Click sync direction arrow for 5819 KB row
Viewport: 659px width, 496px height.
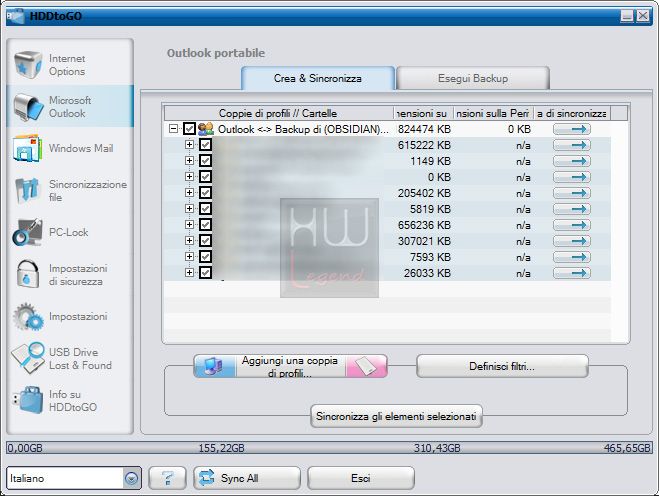click(572, 209)
